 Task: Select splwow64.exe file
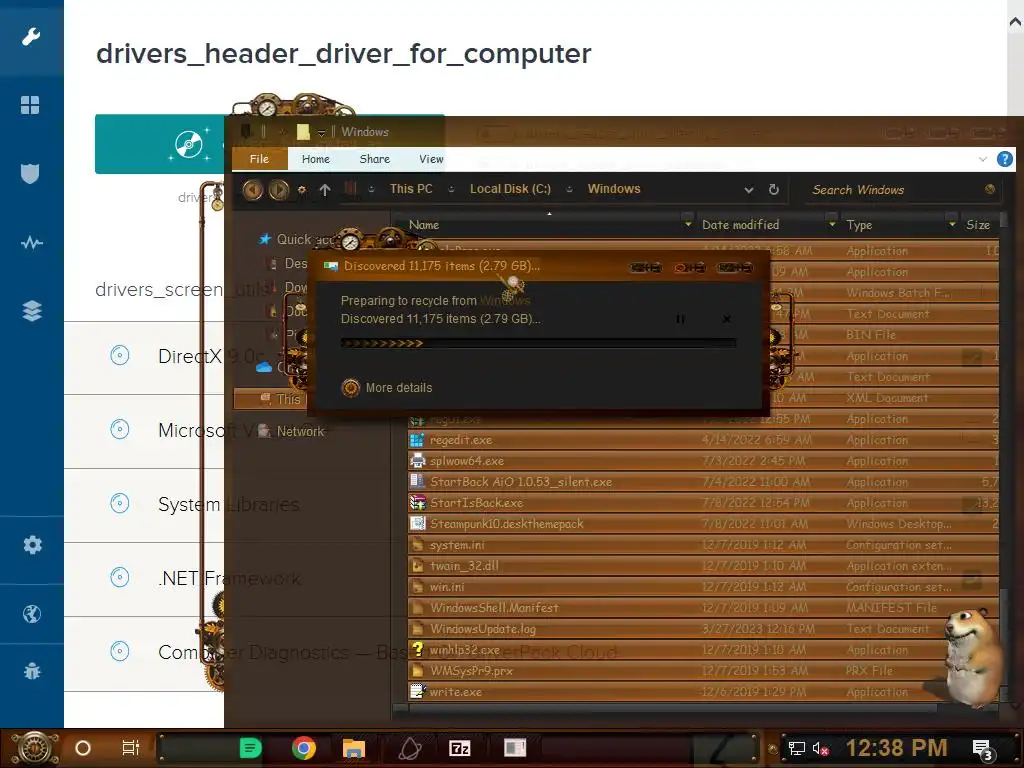(703, 461)
